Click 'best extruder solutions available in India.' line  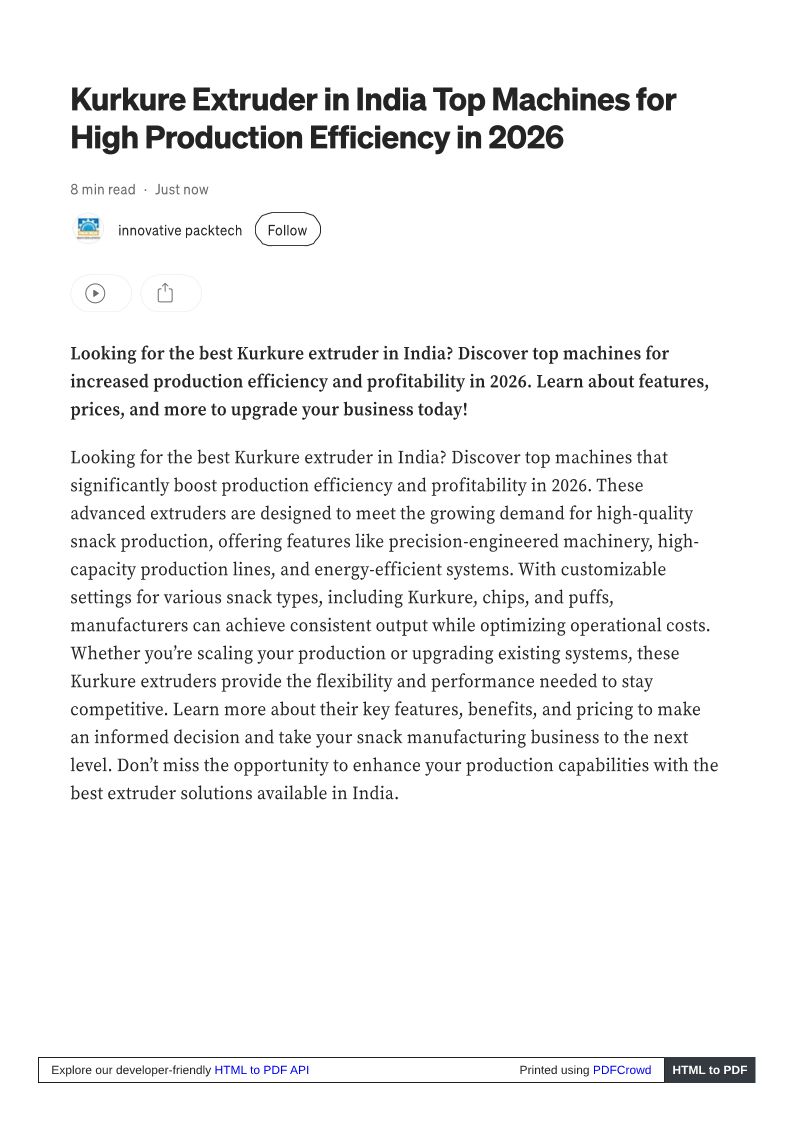point(234,793)
